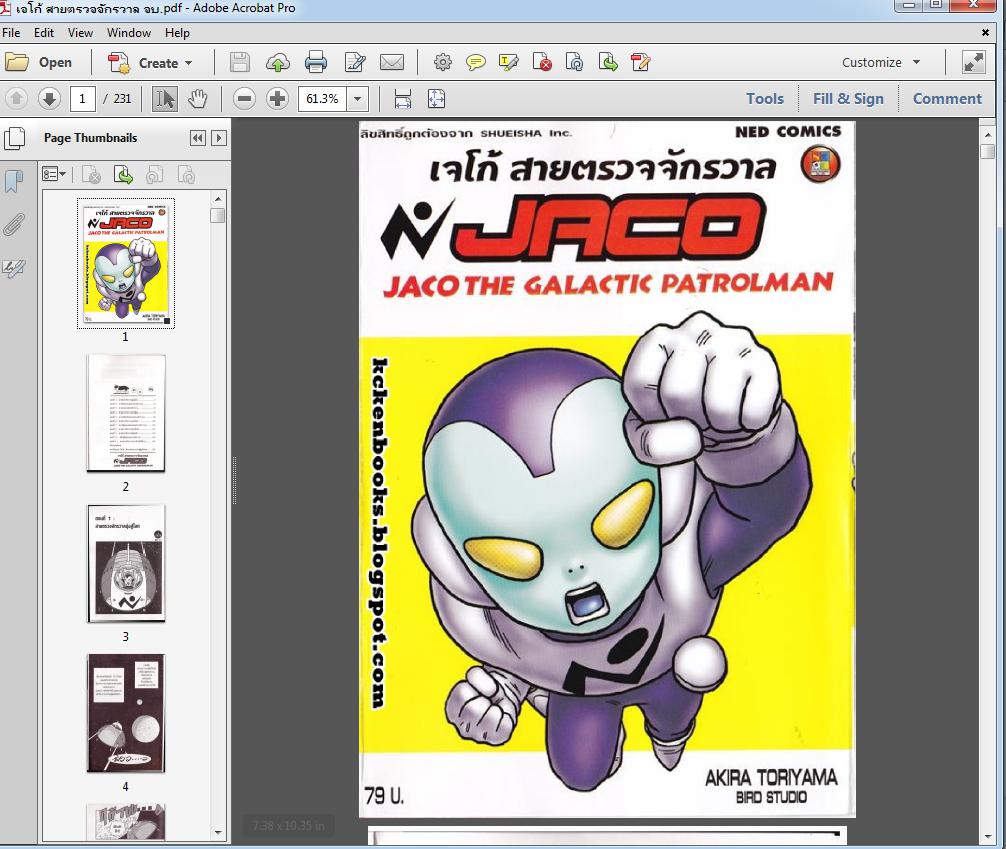Open the Tools pane
The image size is (1006, 849).
point(765,99)
